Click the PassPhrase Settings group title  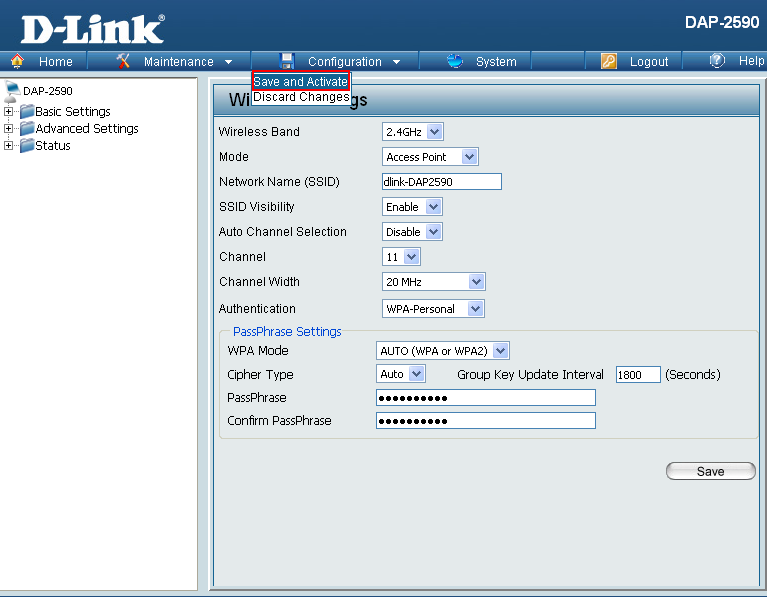[287, 332]
